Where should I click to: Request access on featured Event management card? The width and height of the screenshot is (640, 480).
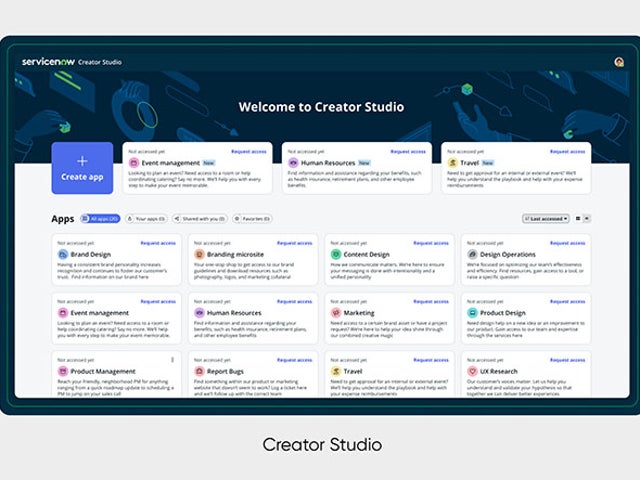249,151
